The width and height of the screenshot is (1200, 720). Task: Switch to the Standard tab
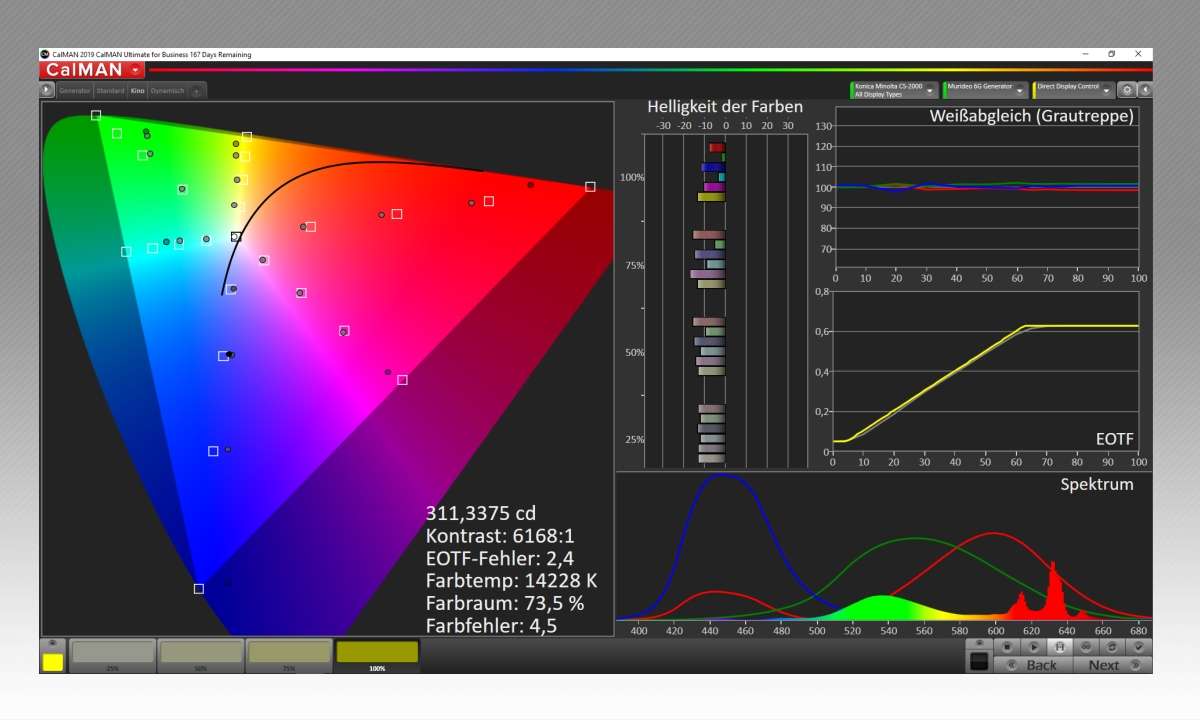(x=110, y=91)
